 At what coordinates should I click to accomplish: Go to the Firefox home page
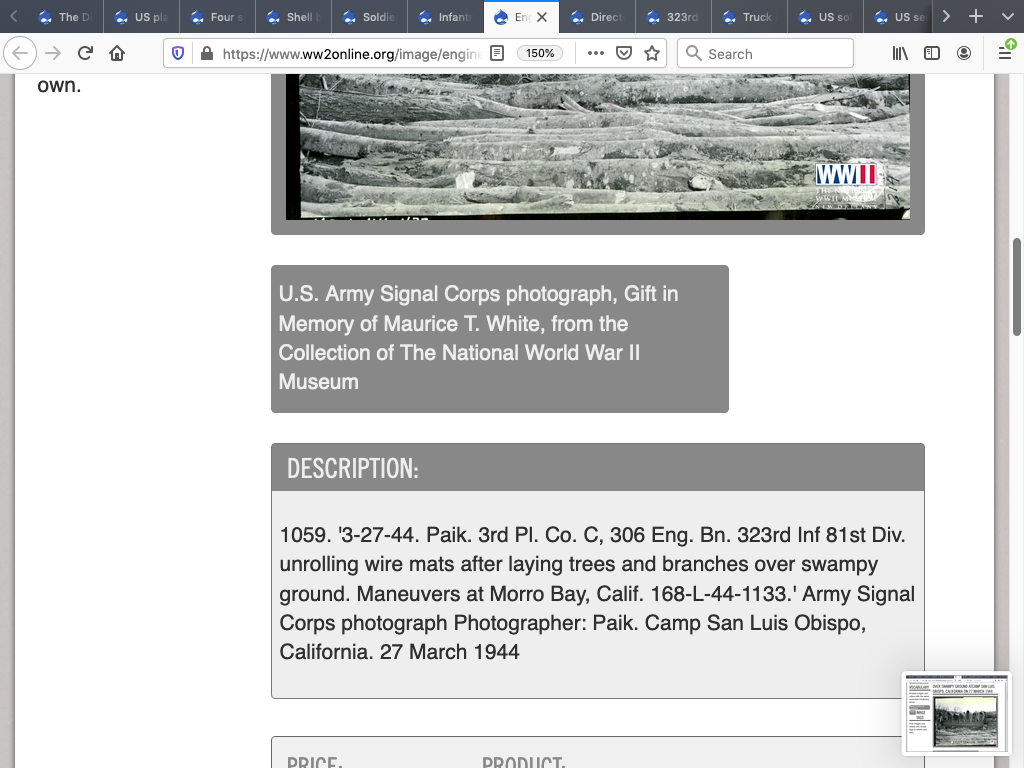coord(117,54)
